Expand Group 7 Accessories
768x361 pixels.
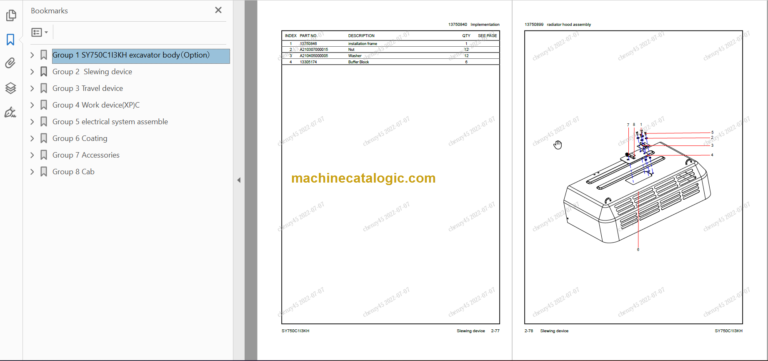point(32,155)
